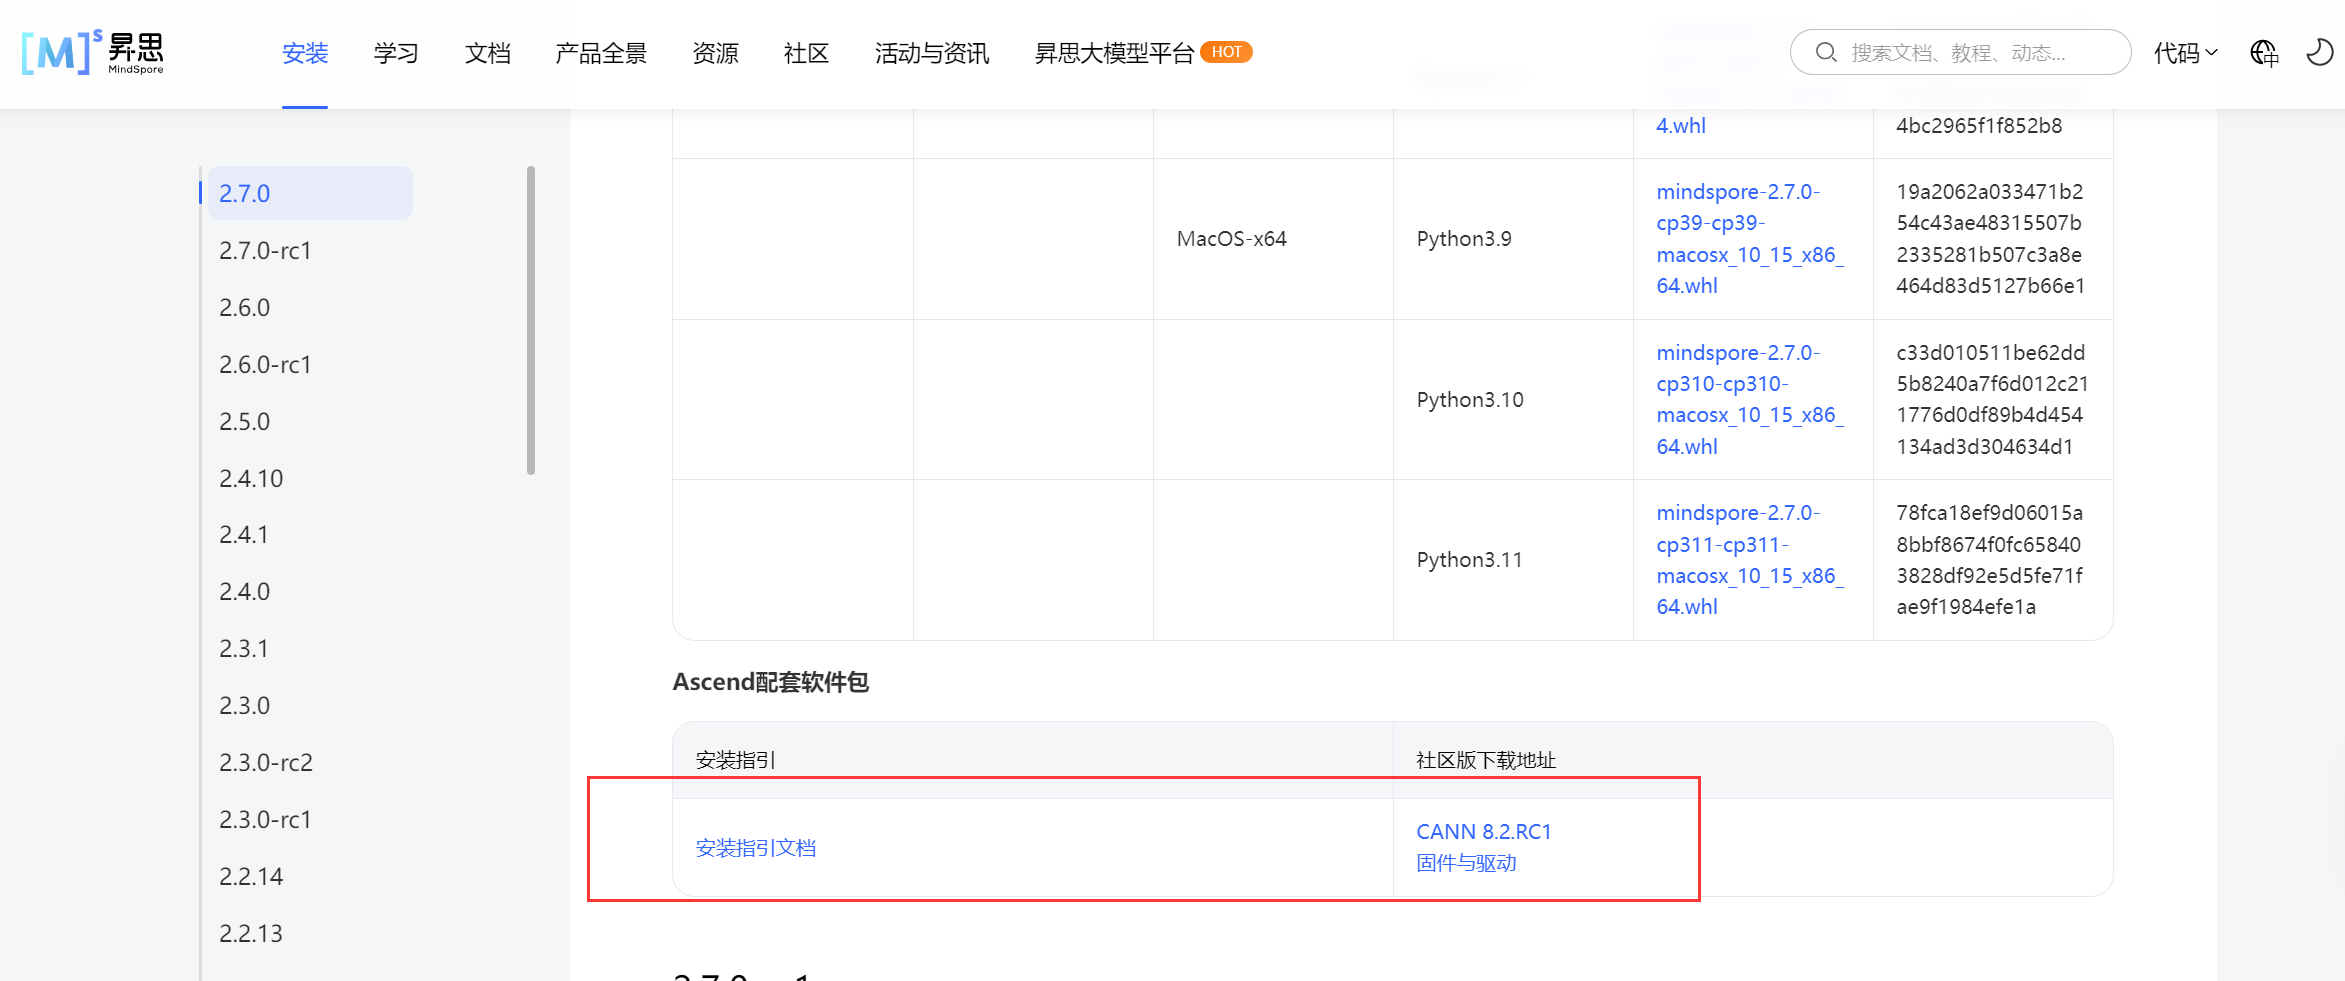Open the 活动与资讯 menu
The image size is (2345, 981).
(x=932, y=53)
